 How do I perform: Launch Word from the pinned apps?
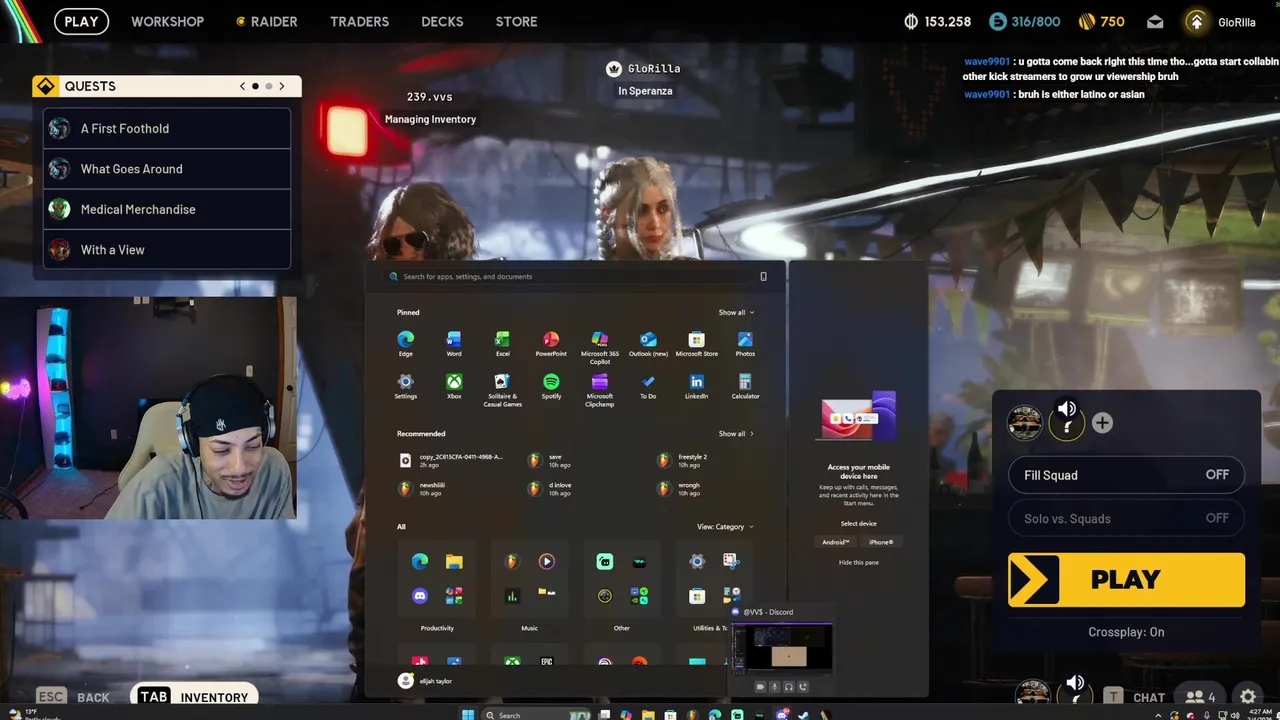coord(454,343)
